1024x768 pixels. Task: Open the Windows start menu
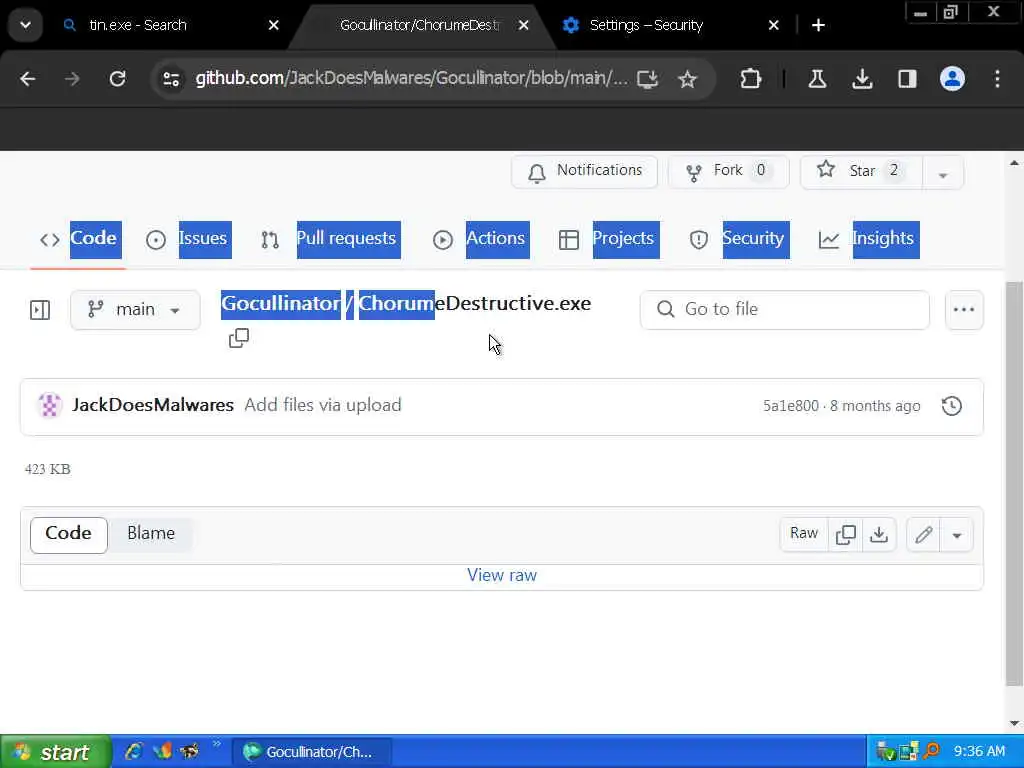point(55,752)
